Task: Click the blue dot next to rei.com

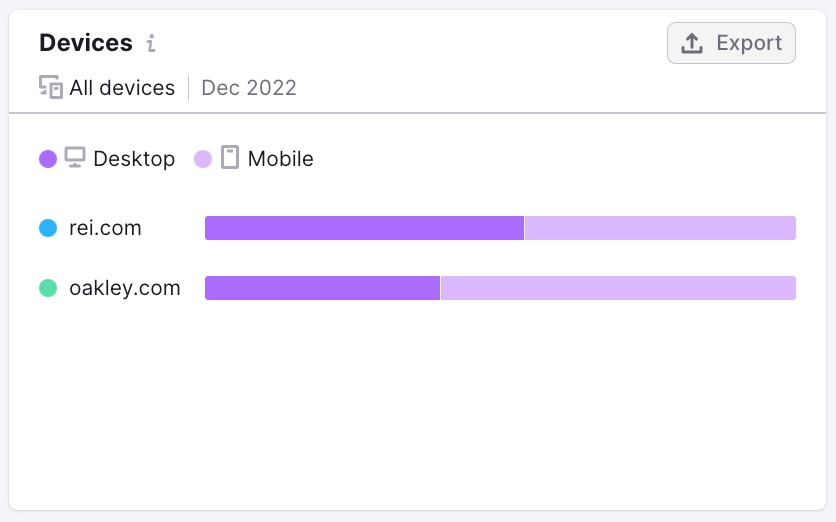Action: (48, 228)
